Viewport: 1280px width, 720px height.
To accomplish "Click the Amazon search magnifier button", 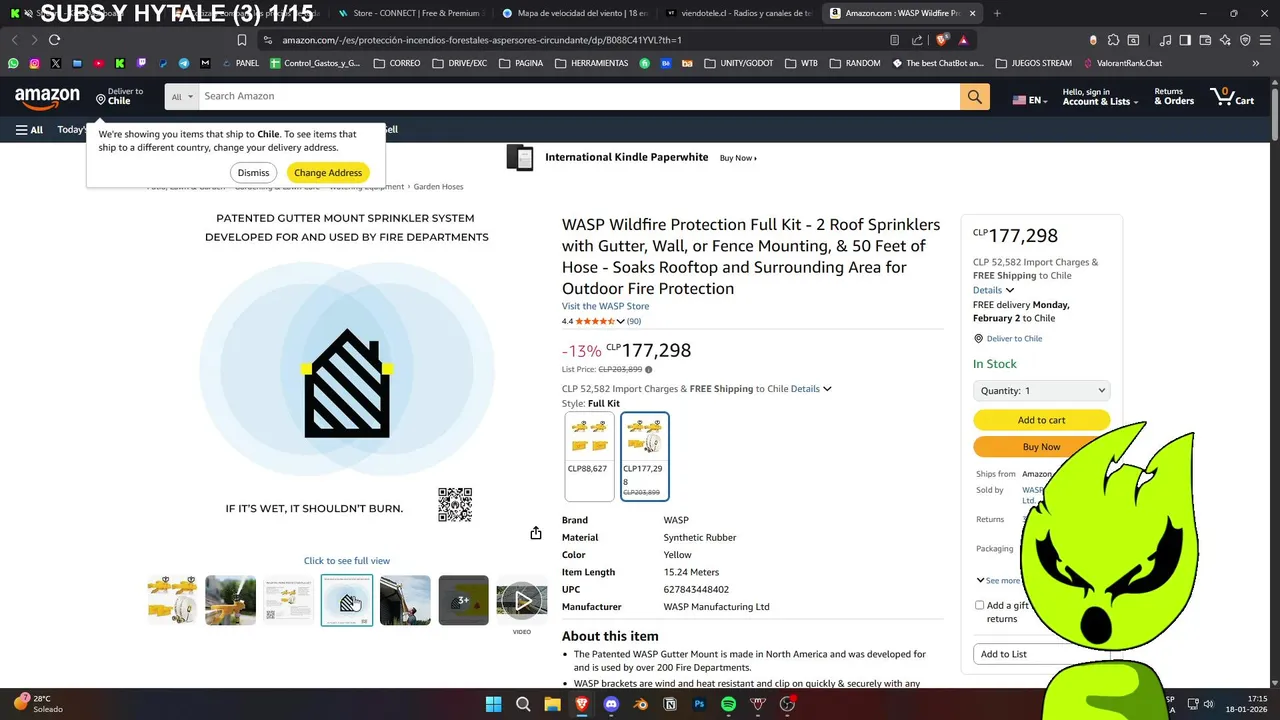I will coord(974,97).
